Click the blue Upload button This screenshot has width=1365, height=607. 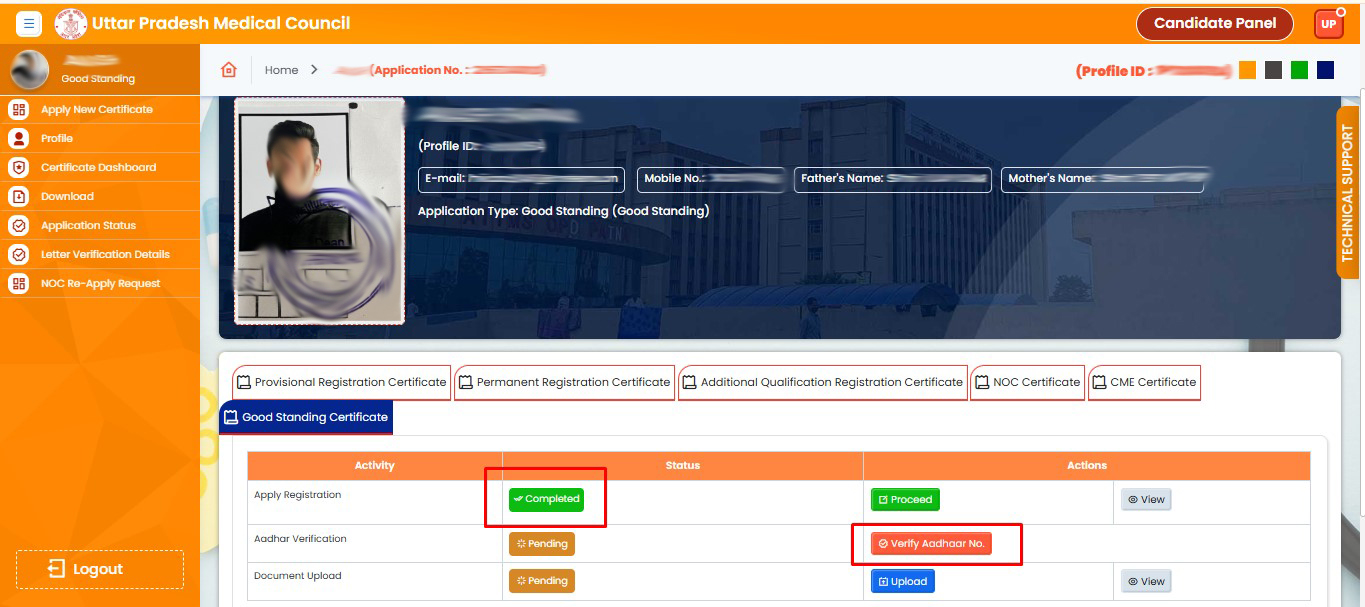(x=902, y=582)
